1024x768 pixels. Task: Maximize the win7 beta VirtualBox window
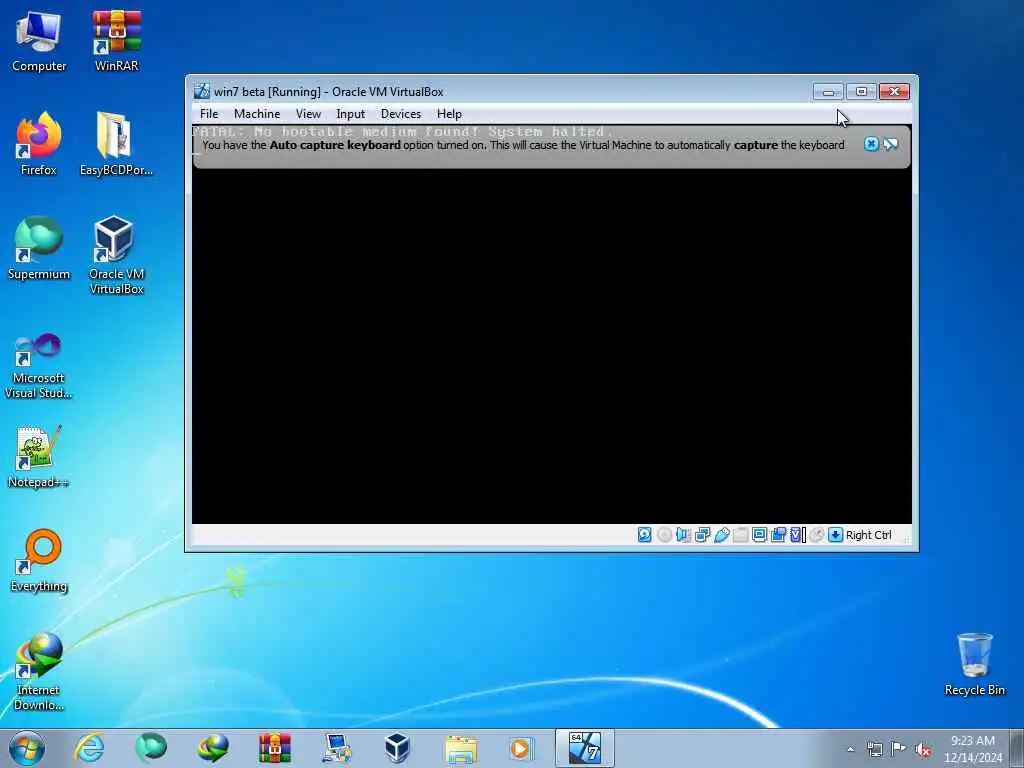point(861,91)
